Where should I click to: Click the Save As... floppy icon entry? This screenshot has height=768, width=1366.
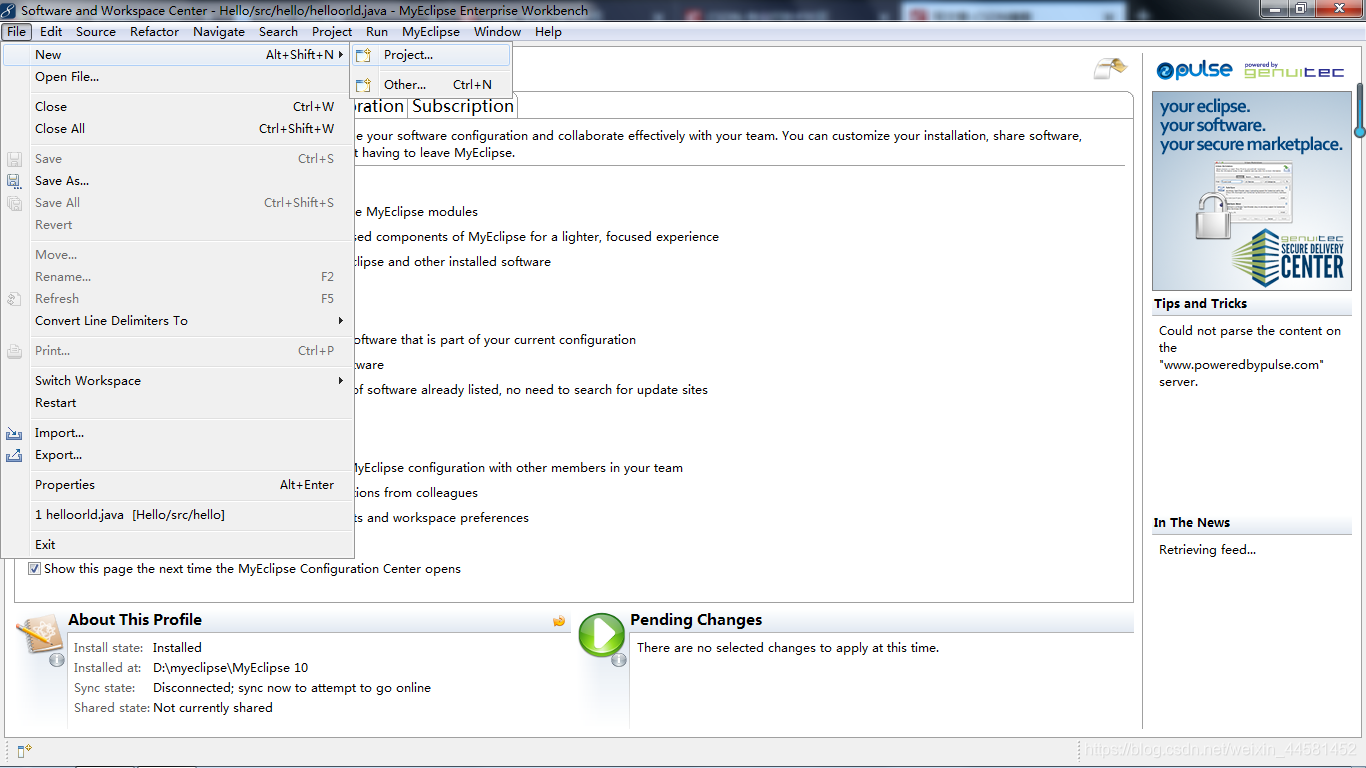click(x=177, y=181)
